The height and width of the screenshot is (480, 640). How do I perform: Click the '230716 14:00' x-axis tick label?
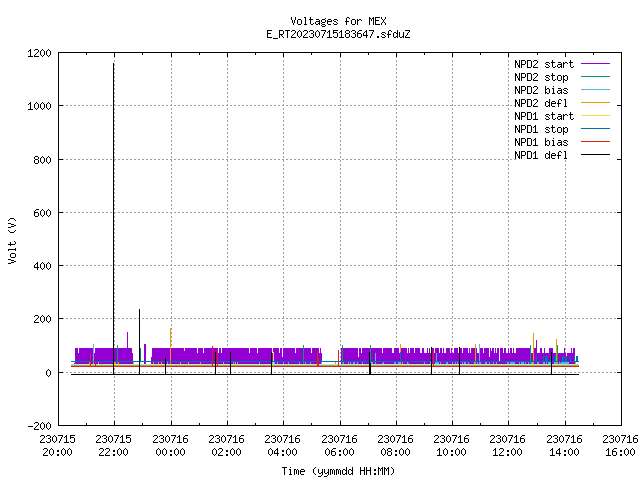[x=564, y=446]
